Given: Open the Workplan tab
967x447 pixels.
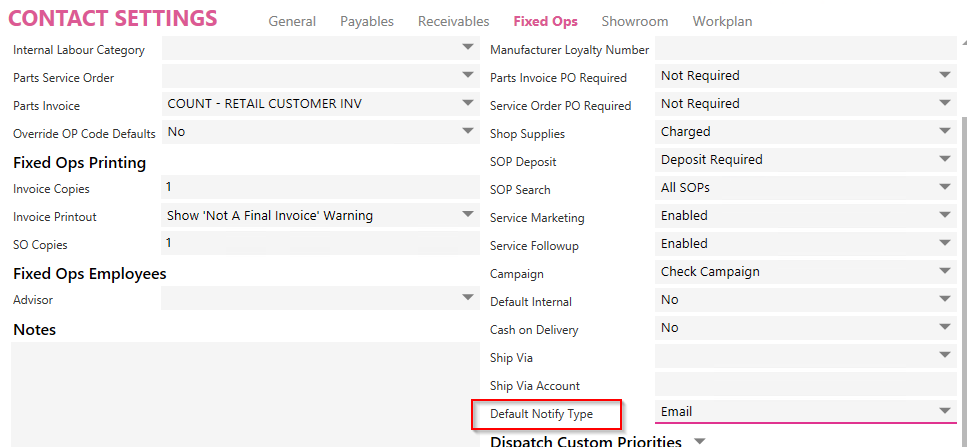Looking at the screenshot, I should coord(722,21).
